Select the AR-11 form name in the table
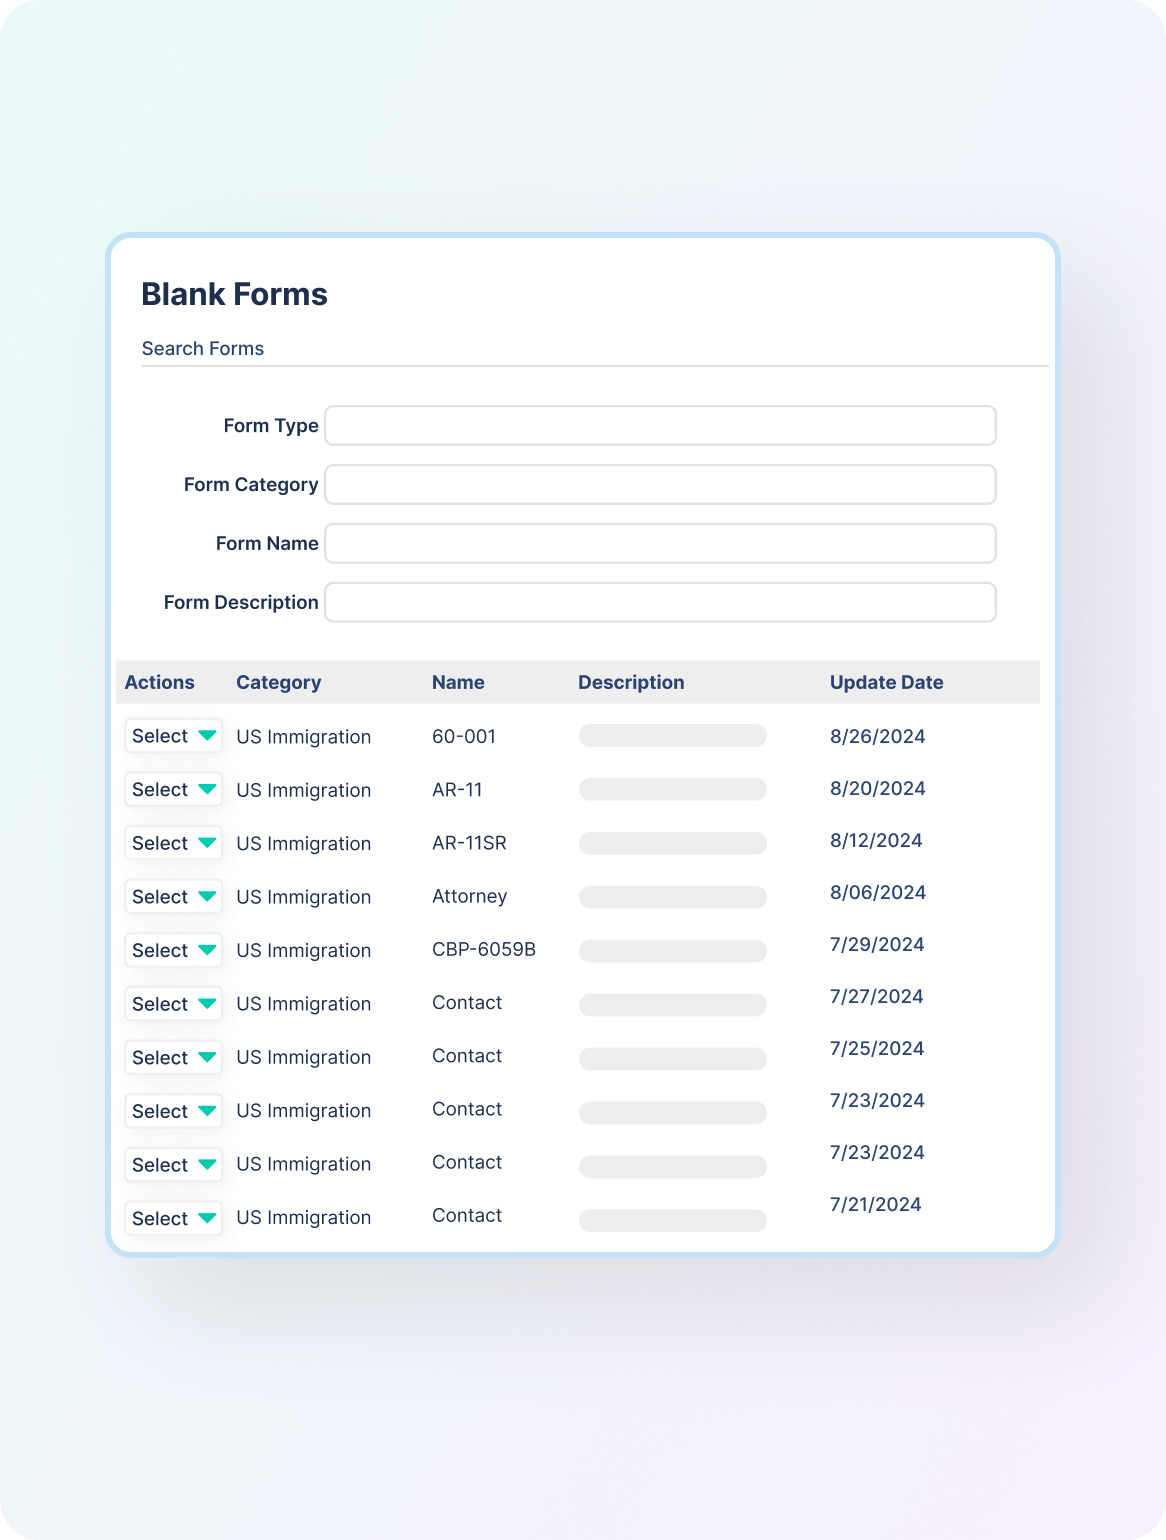Image resolution: width=1166 pixels, height=1540 pixels. tap(456, 789)
